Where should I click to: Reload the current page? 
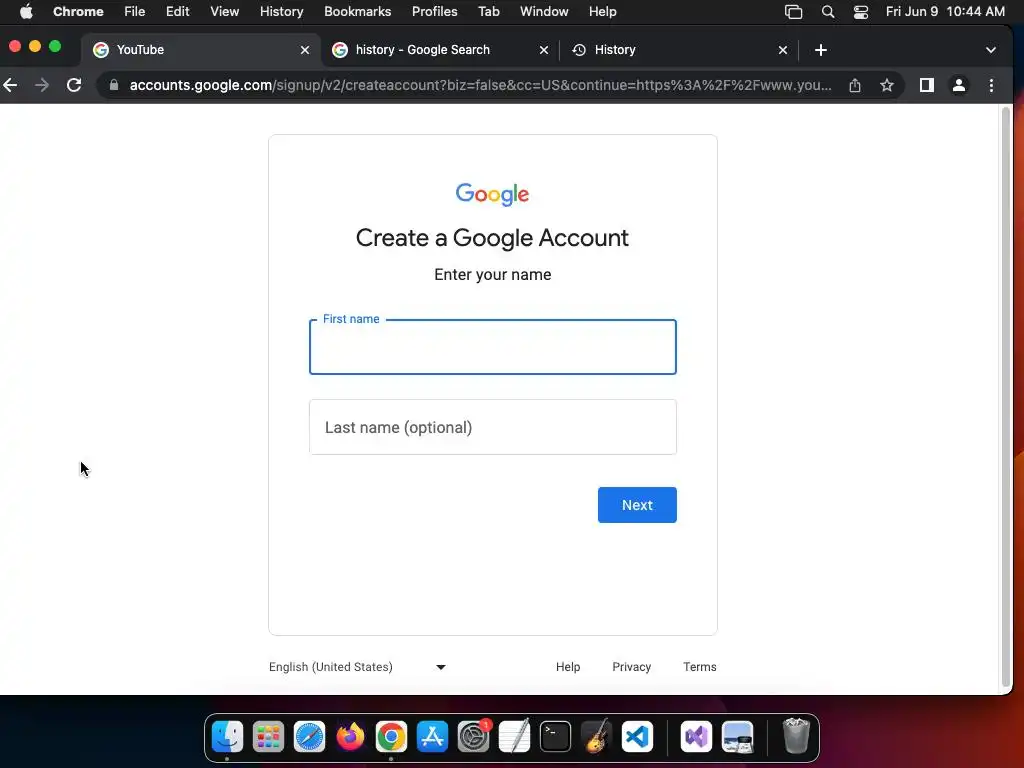click(x=74, y=85)
